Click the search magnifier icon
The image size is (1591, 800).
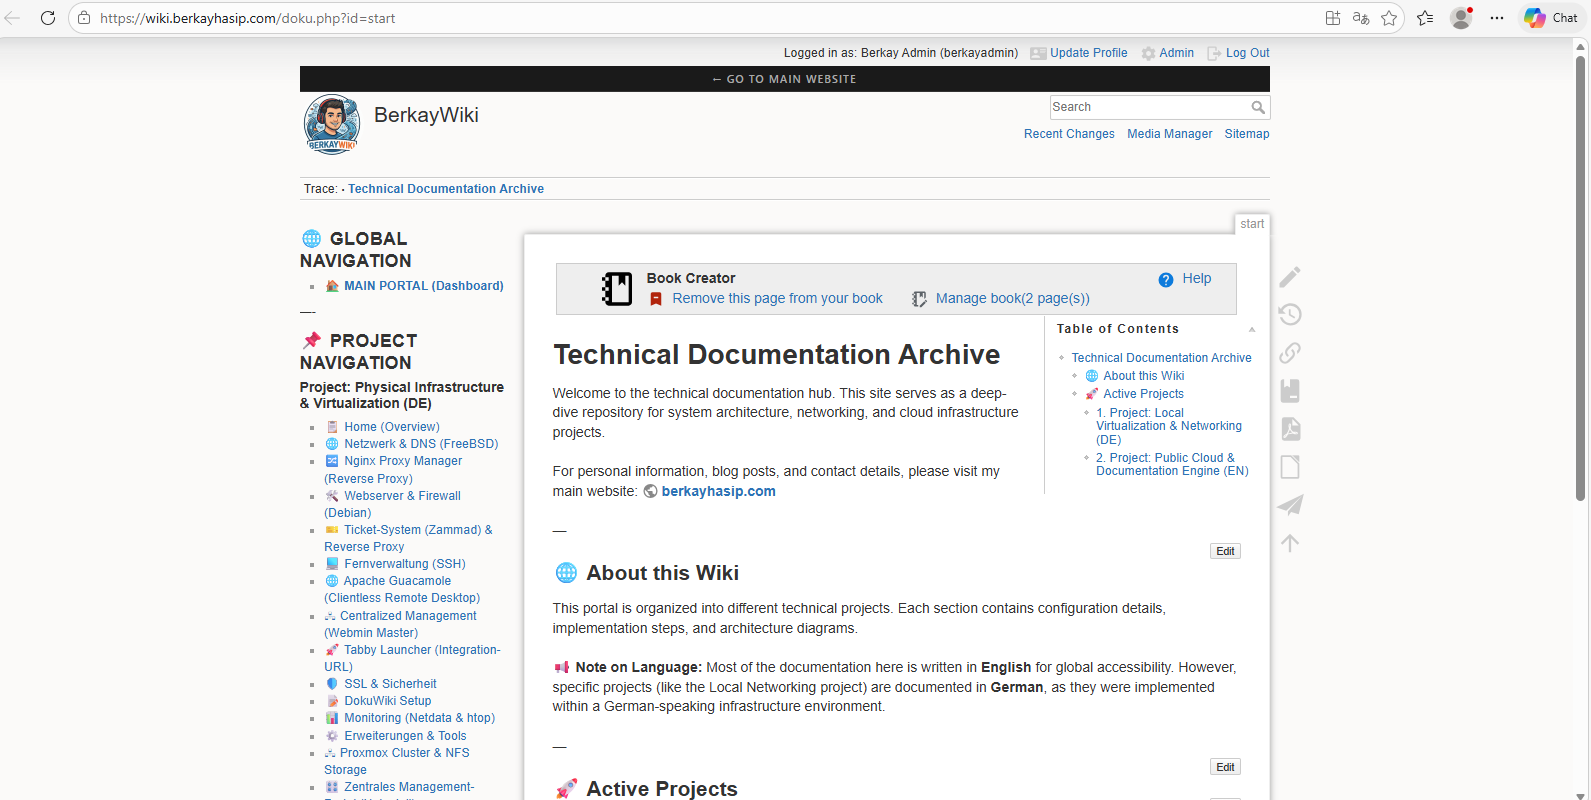1258,107
